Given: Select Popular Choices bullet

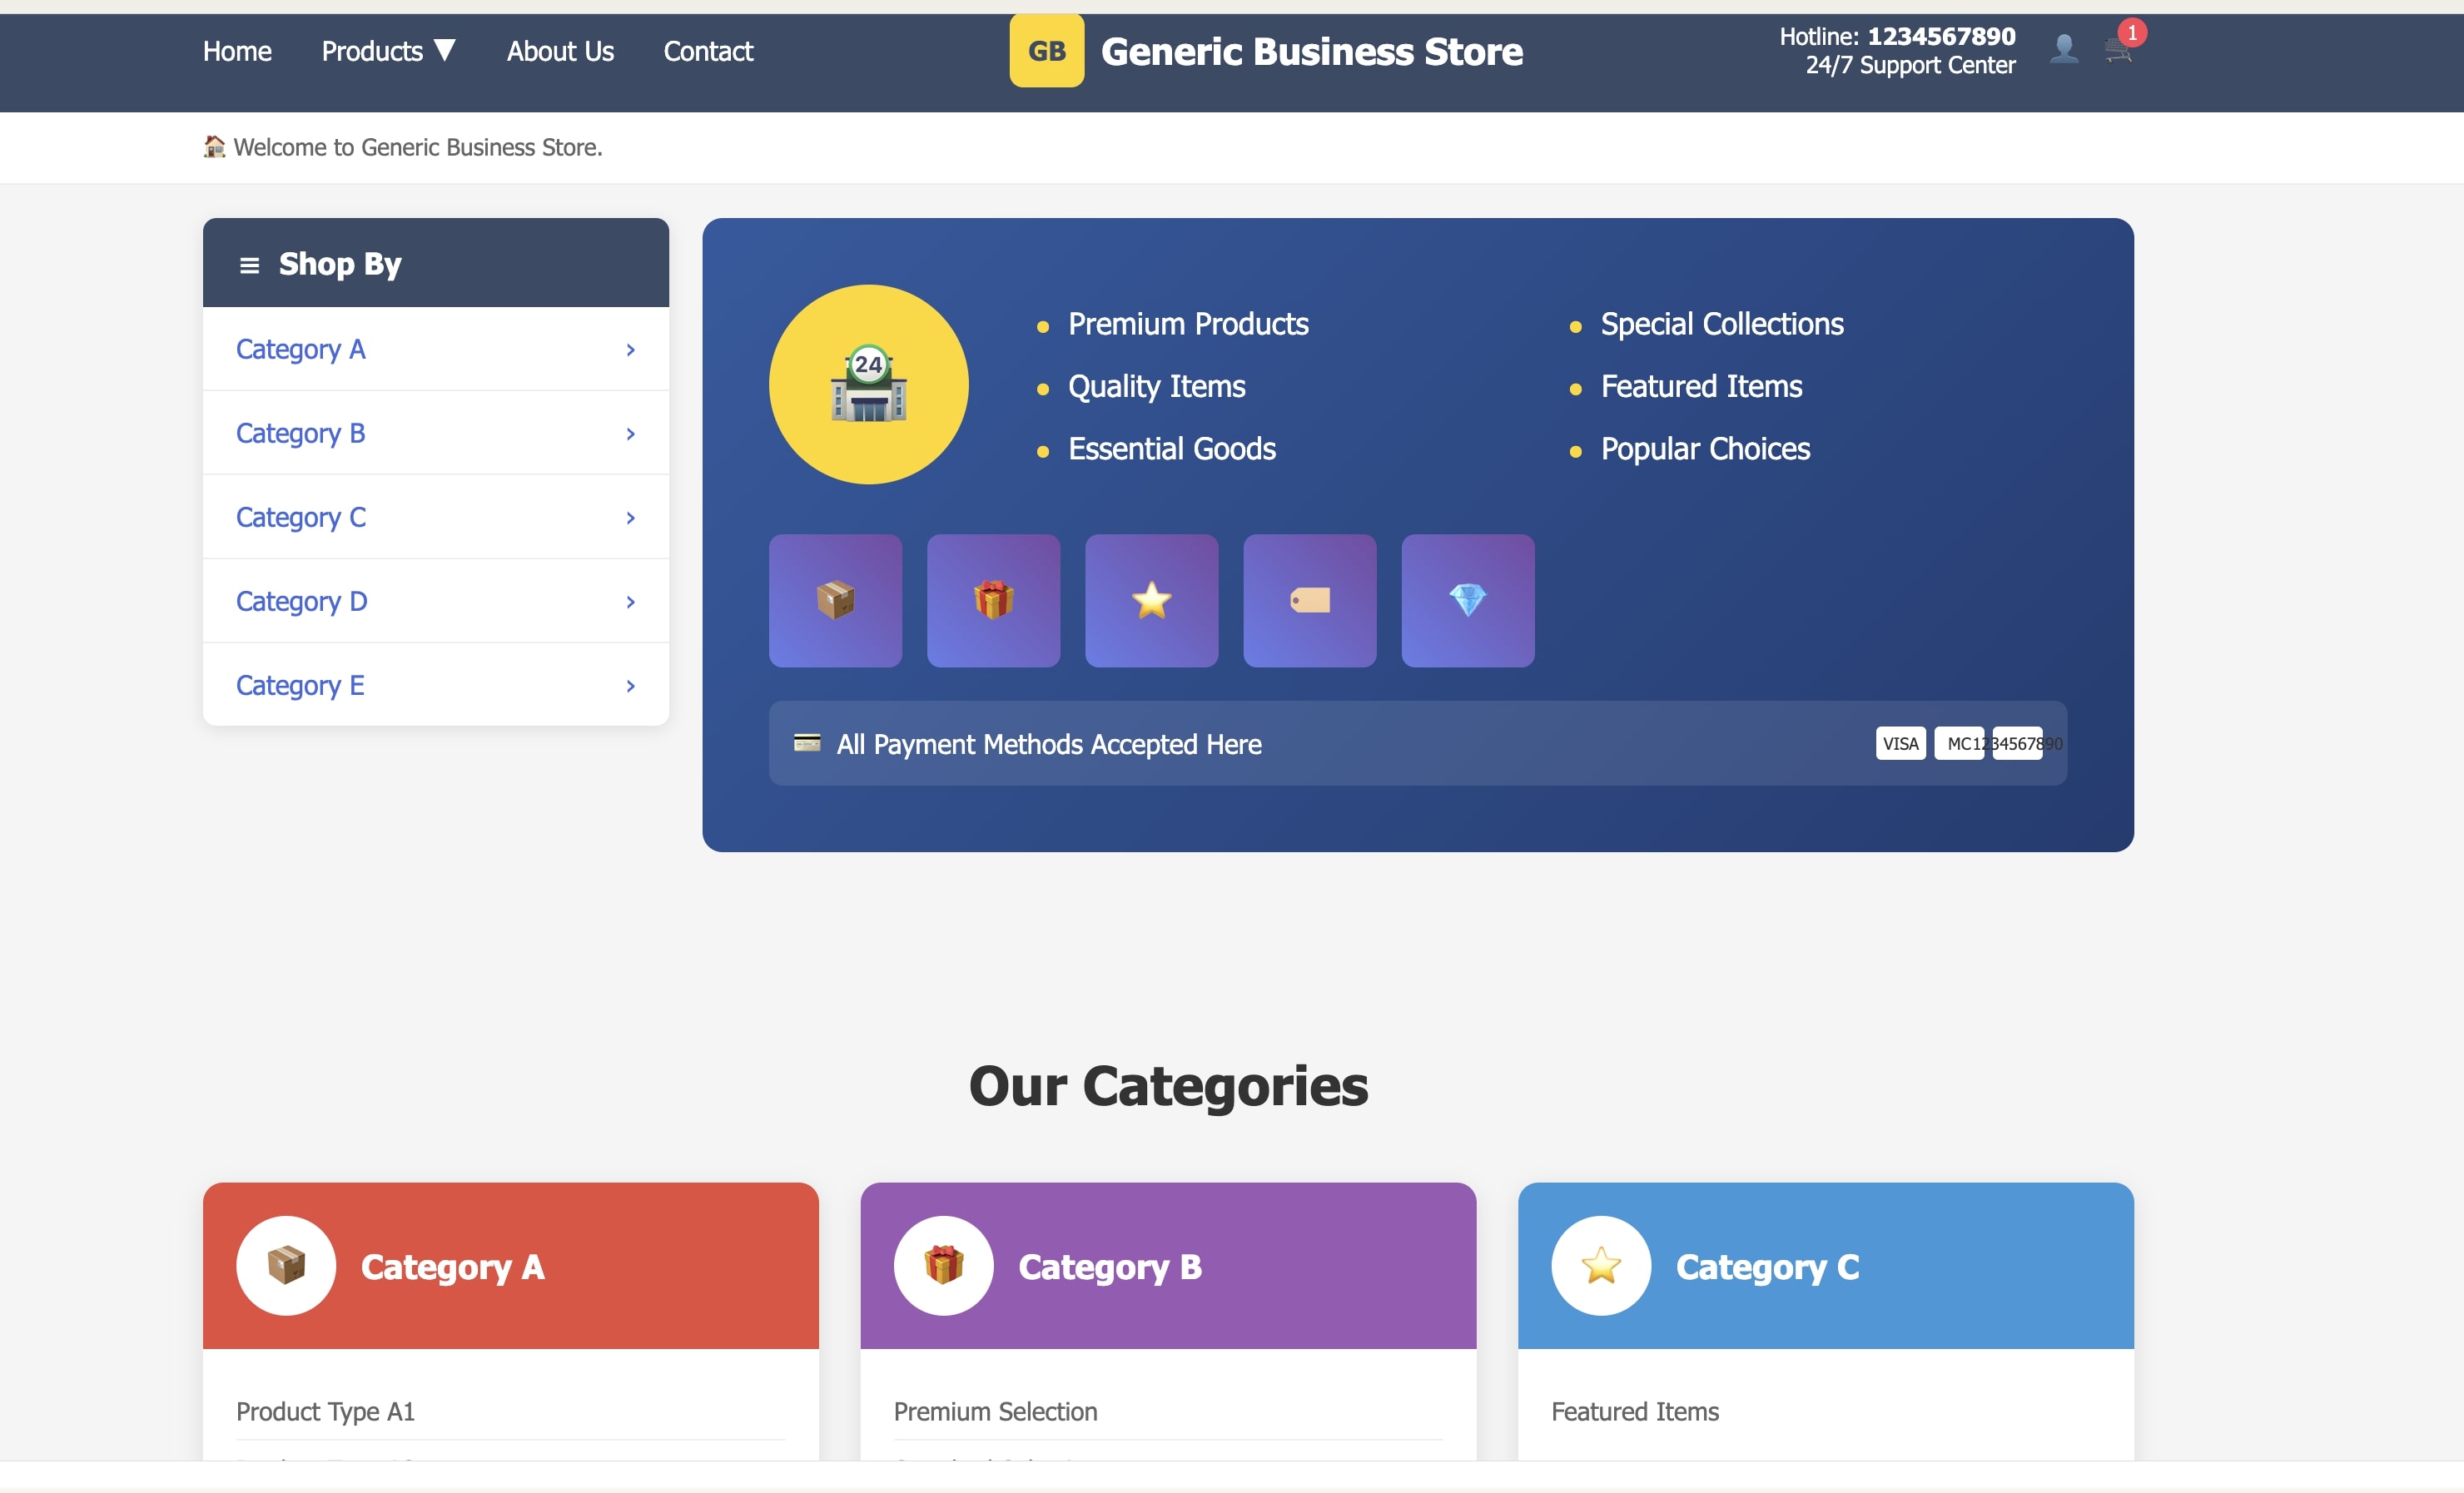Looking at the screenshot, I should 1705,449.
